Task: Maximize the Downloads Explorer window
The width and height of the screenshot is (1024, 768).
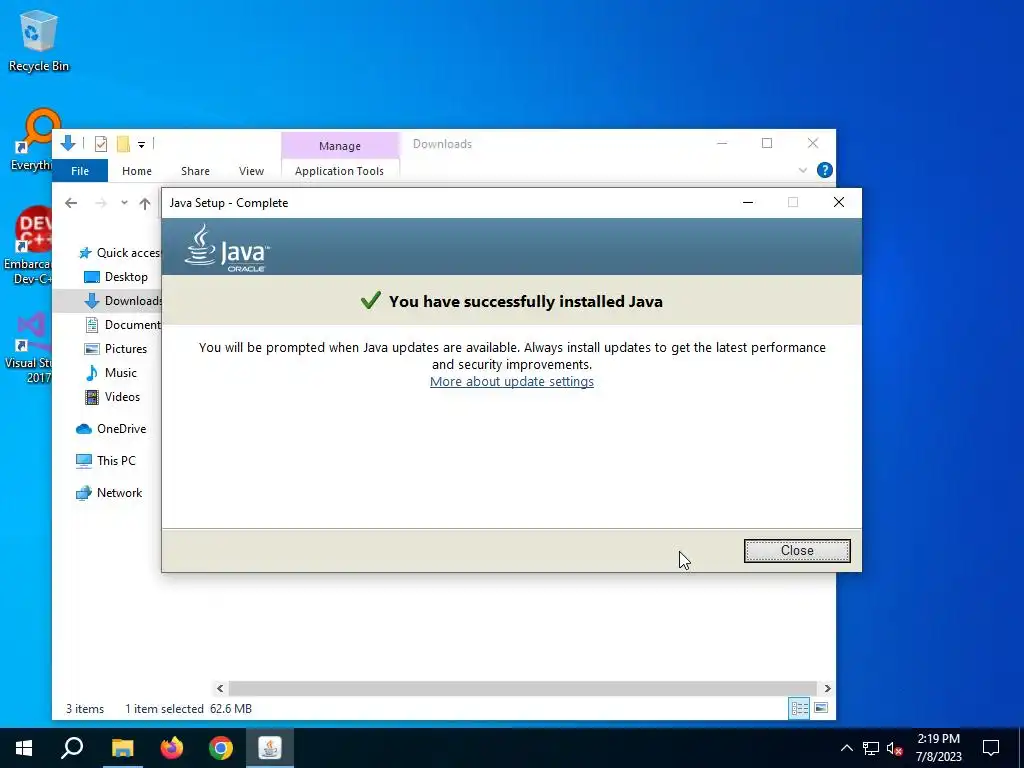Action: (x=767, y=144)
